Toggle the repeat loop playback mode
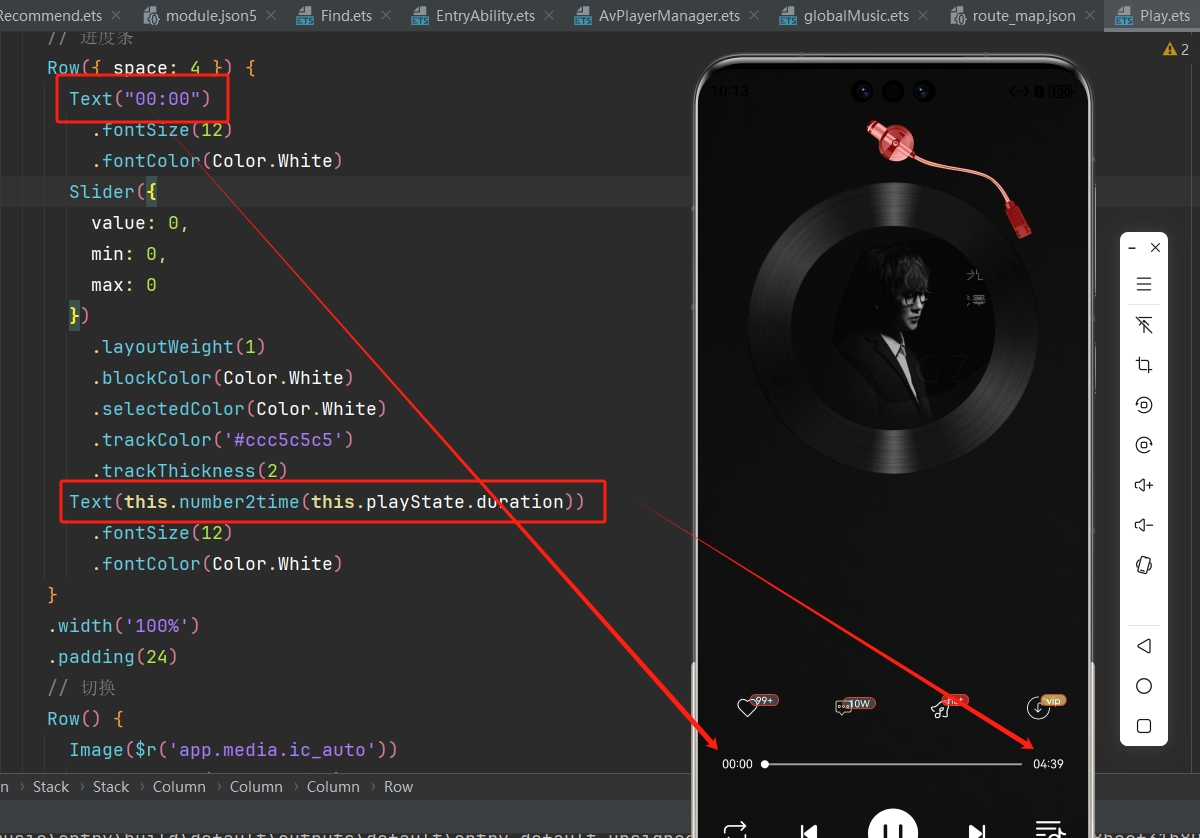This screenshot has height=838, width=1200. 735,829
